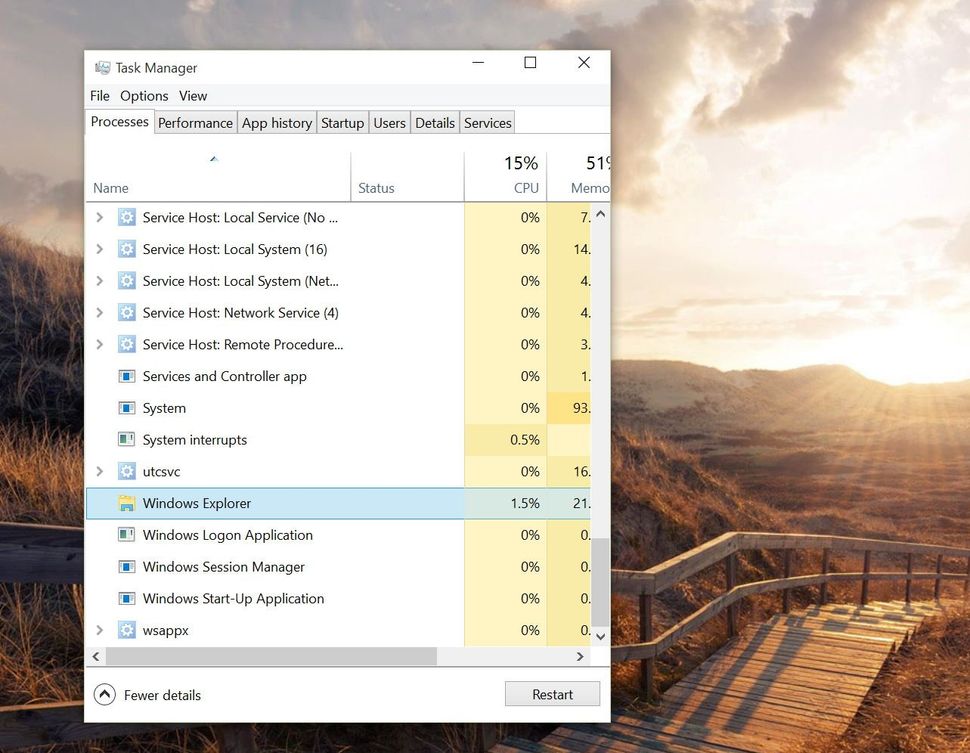Click the Task Manager title bar icon
The height and width of the screenshot is (753, 970).
(101, 67)
